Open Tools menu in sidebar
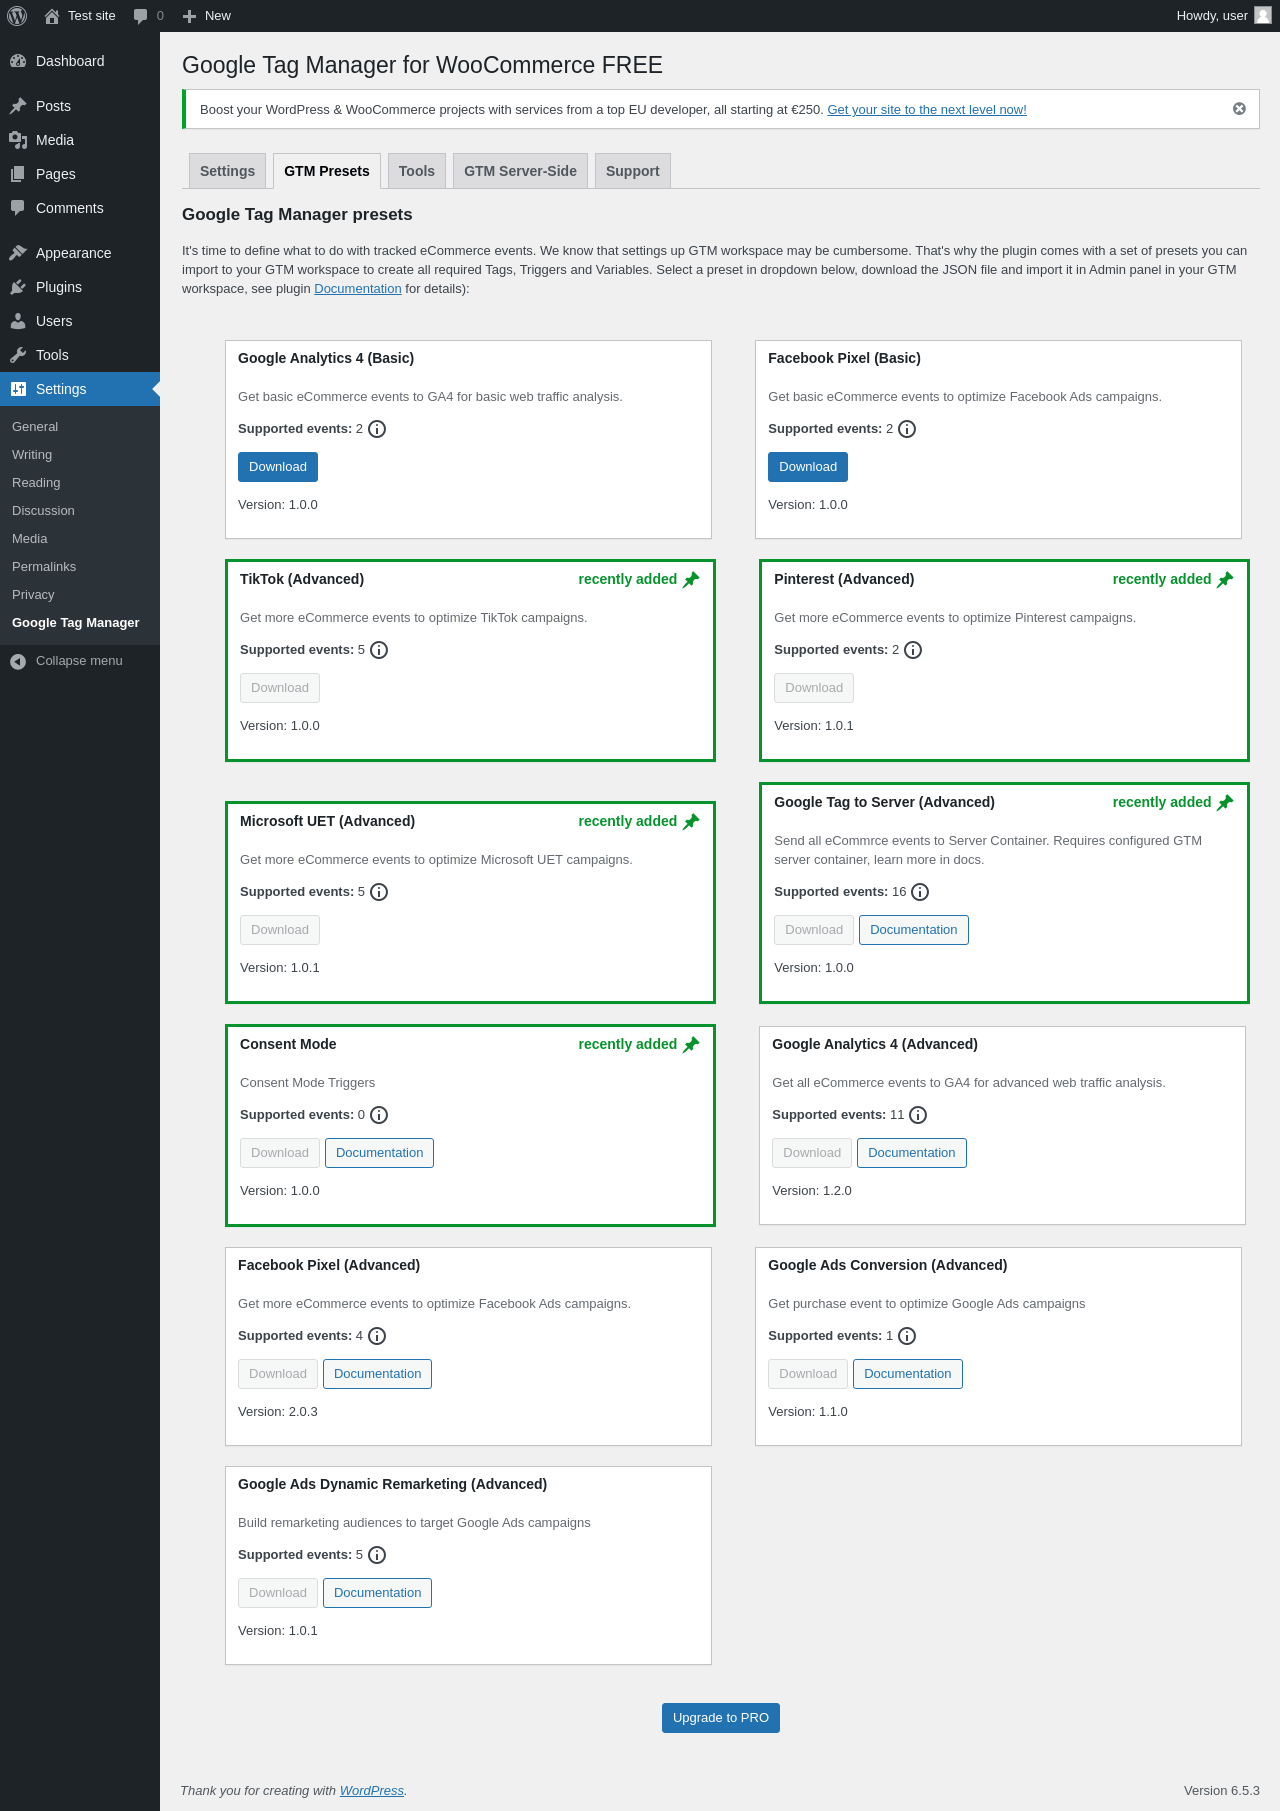The width and height of the screenshot is (1280, 1811). coord(80,355)
